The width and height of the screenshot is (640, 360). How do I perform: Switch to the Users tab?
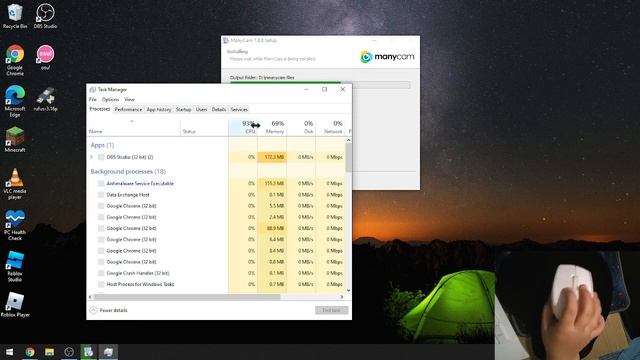coord(201,109)
